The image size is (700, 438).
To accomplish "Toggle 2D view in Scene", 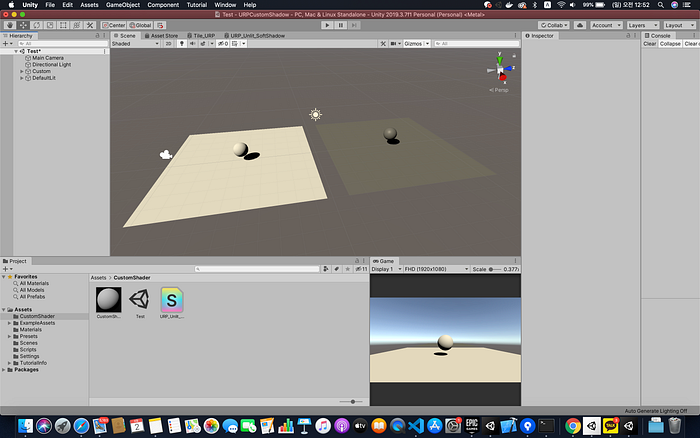I will coord(168,43).
